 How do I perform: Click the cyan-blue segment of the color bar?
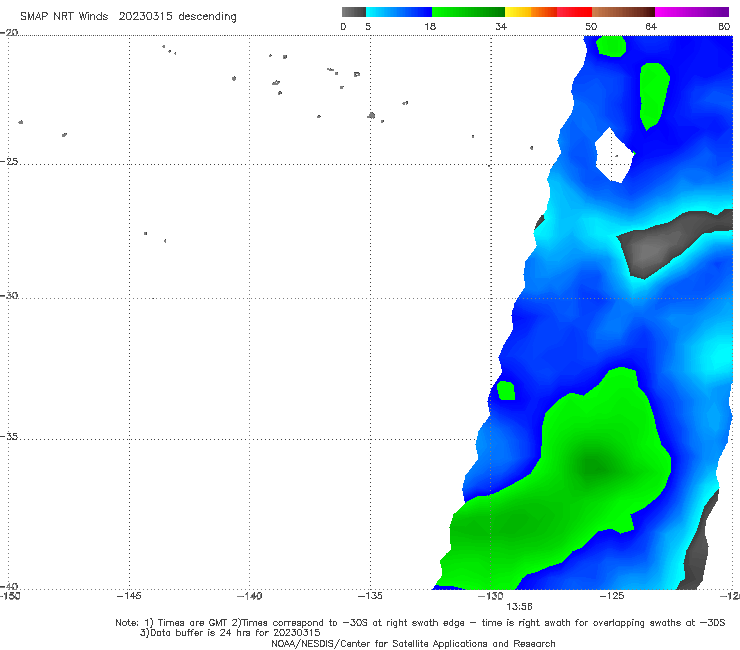399,12
